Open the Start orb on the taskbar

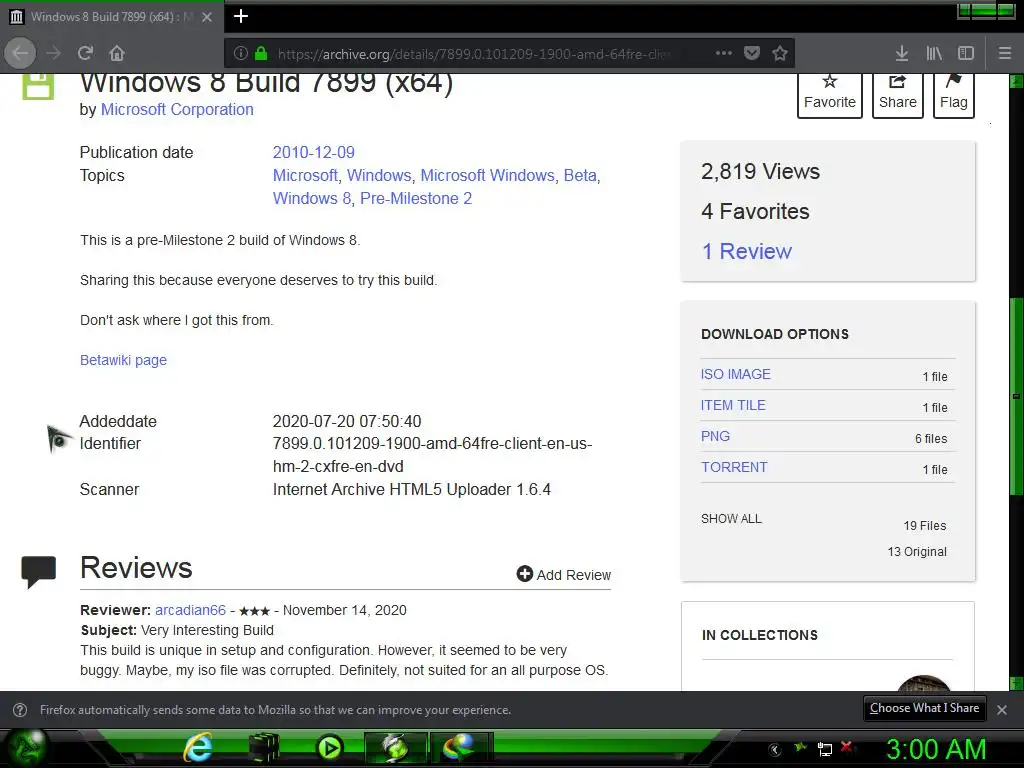25,748
